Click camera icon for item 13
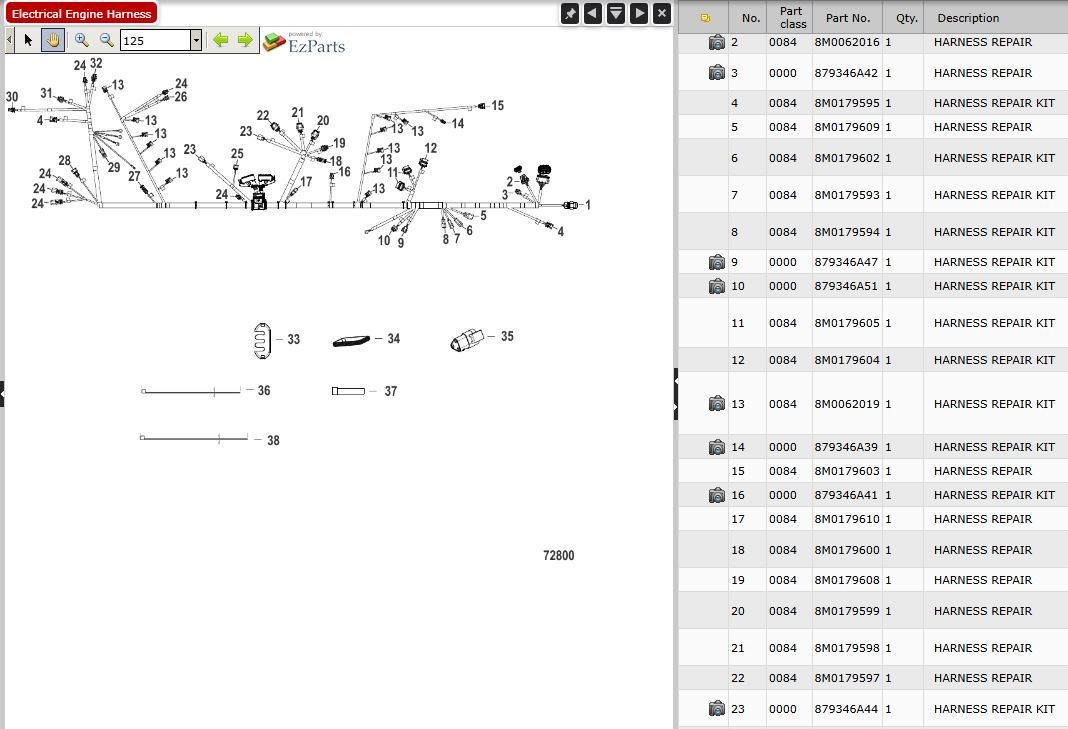 tap(716, 404)
